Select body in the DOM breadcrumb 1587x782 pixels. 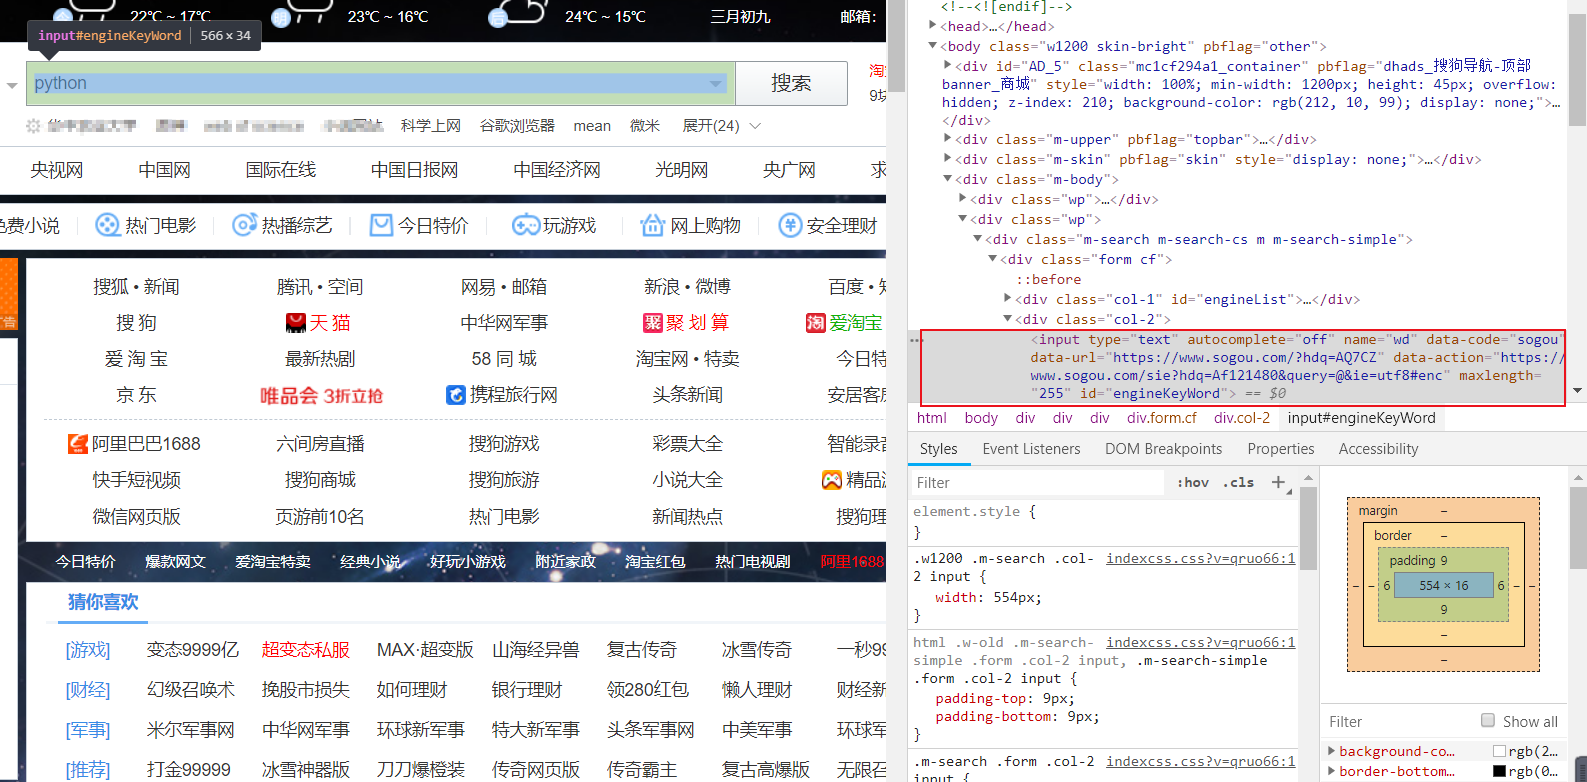point(981,418)
